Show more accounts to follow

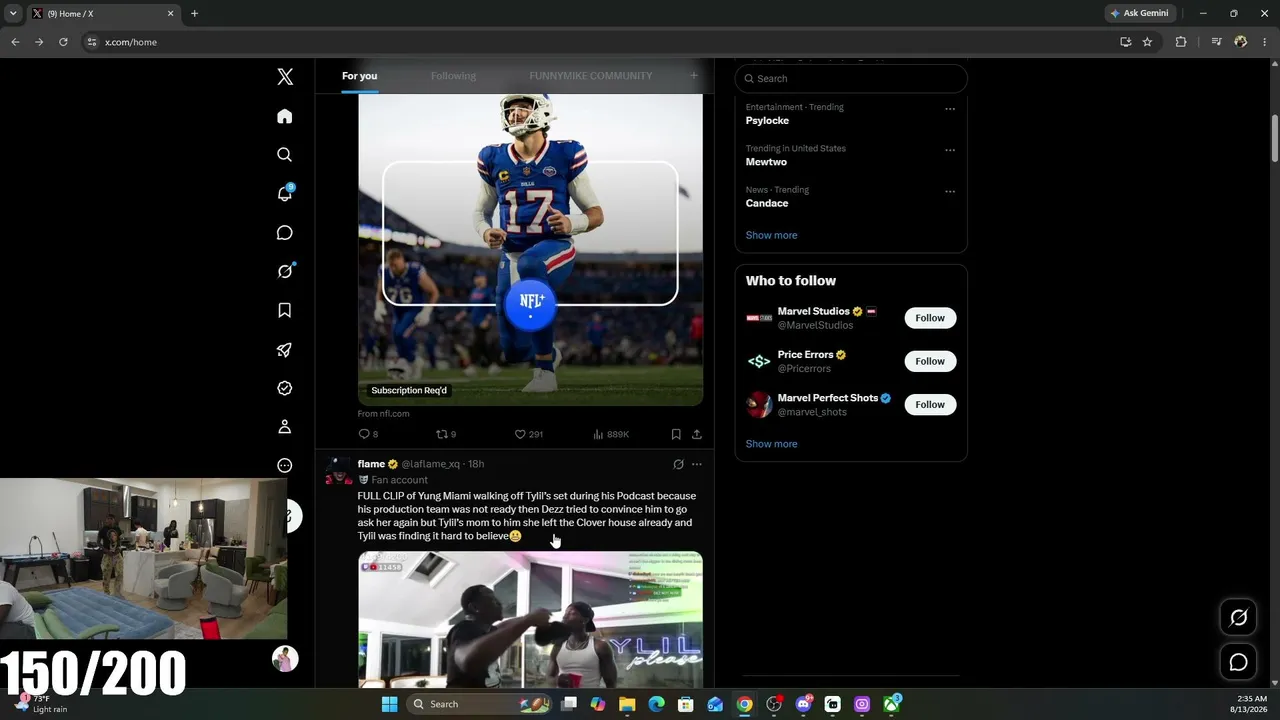[771, 444]
